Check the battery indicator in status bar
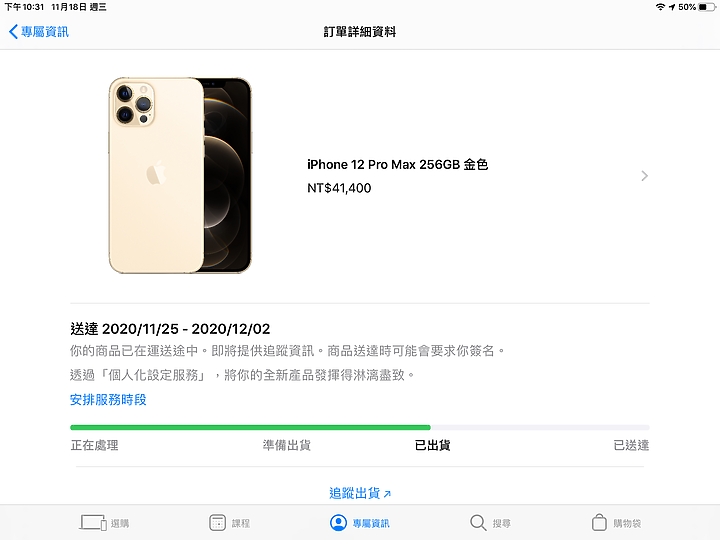 tap(707, 7)
